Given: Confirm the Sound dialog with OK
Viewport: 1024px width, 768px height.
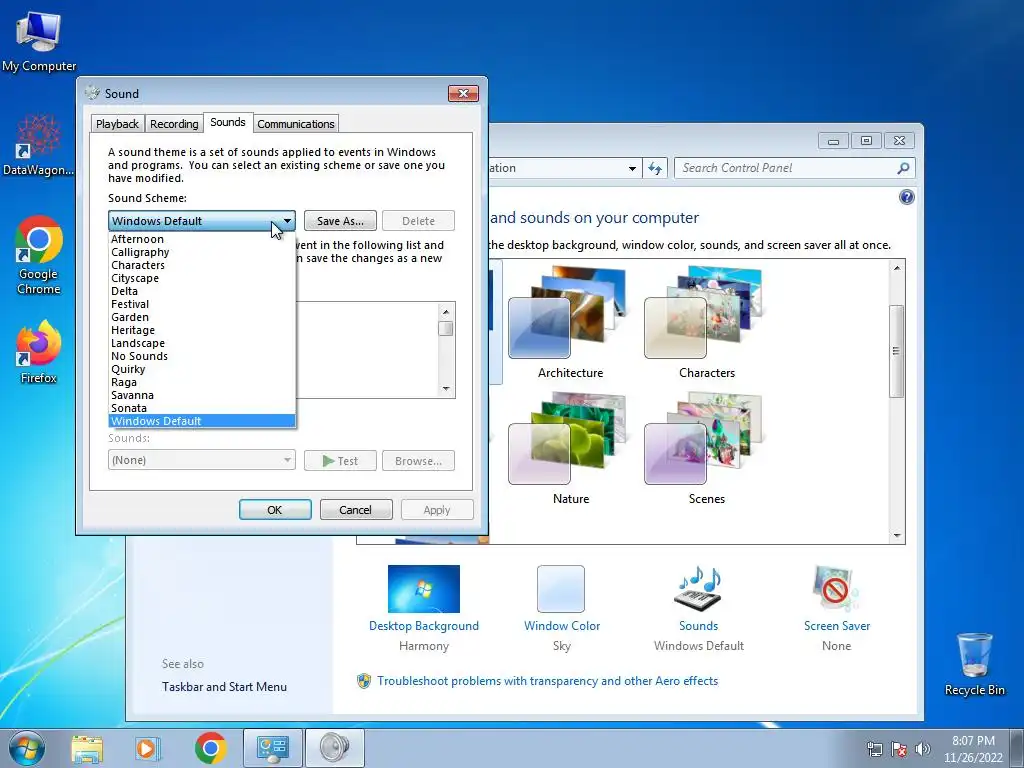Looking at the screenshot, I should [275, 510].
